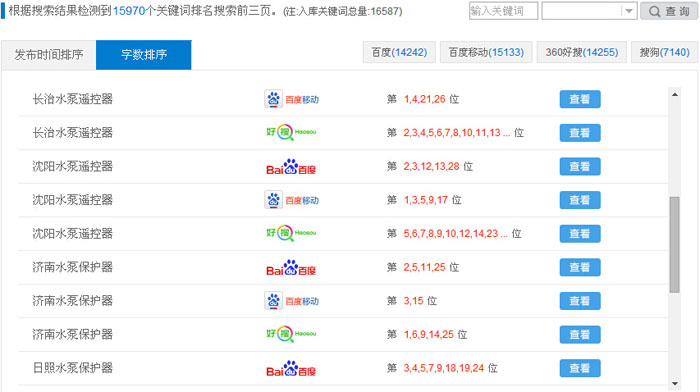The width and height of the screenshot is (700, 392).
Task: Open the dropdown next to keyword input
Action: pyautogui.click(x=628, y=11)
